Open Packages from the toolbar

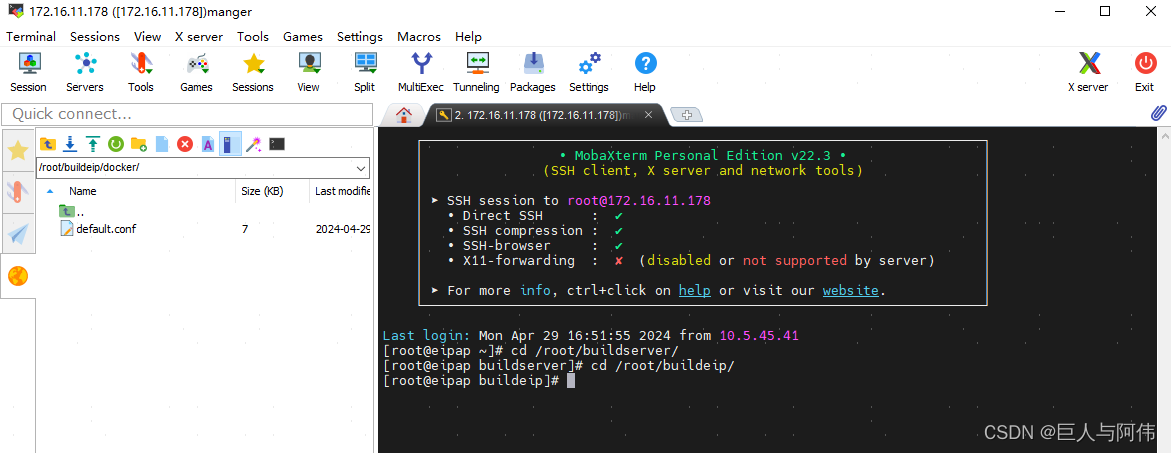click(532, 72)
